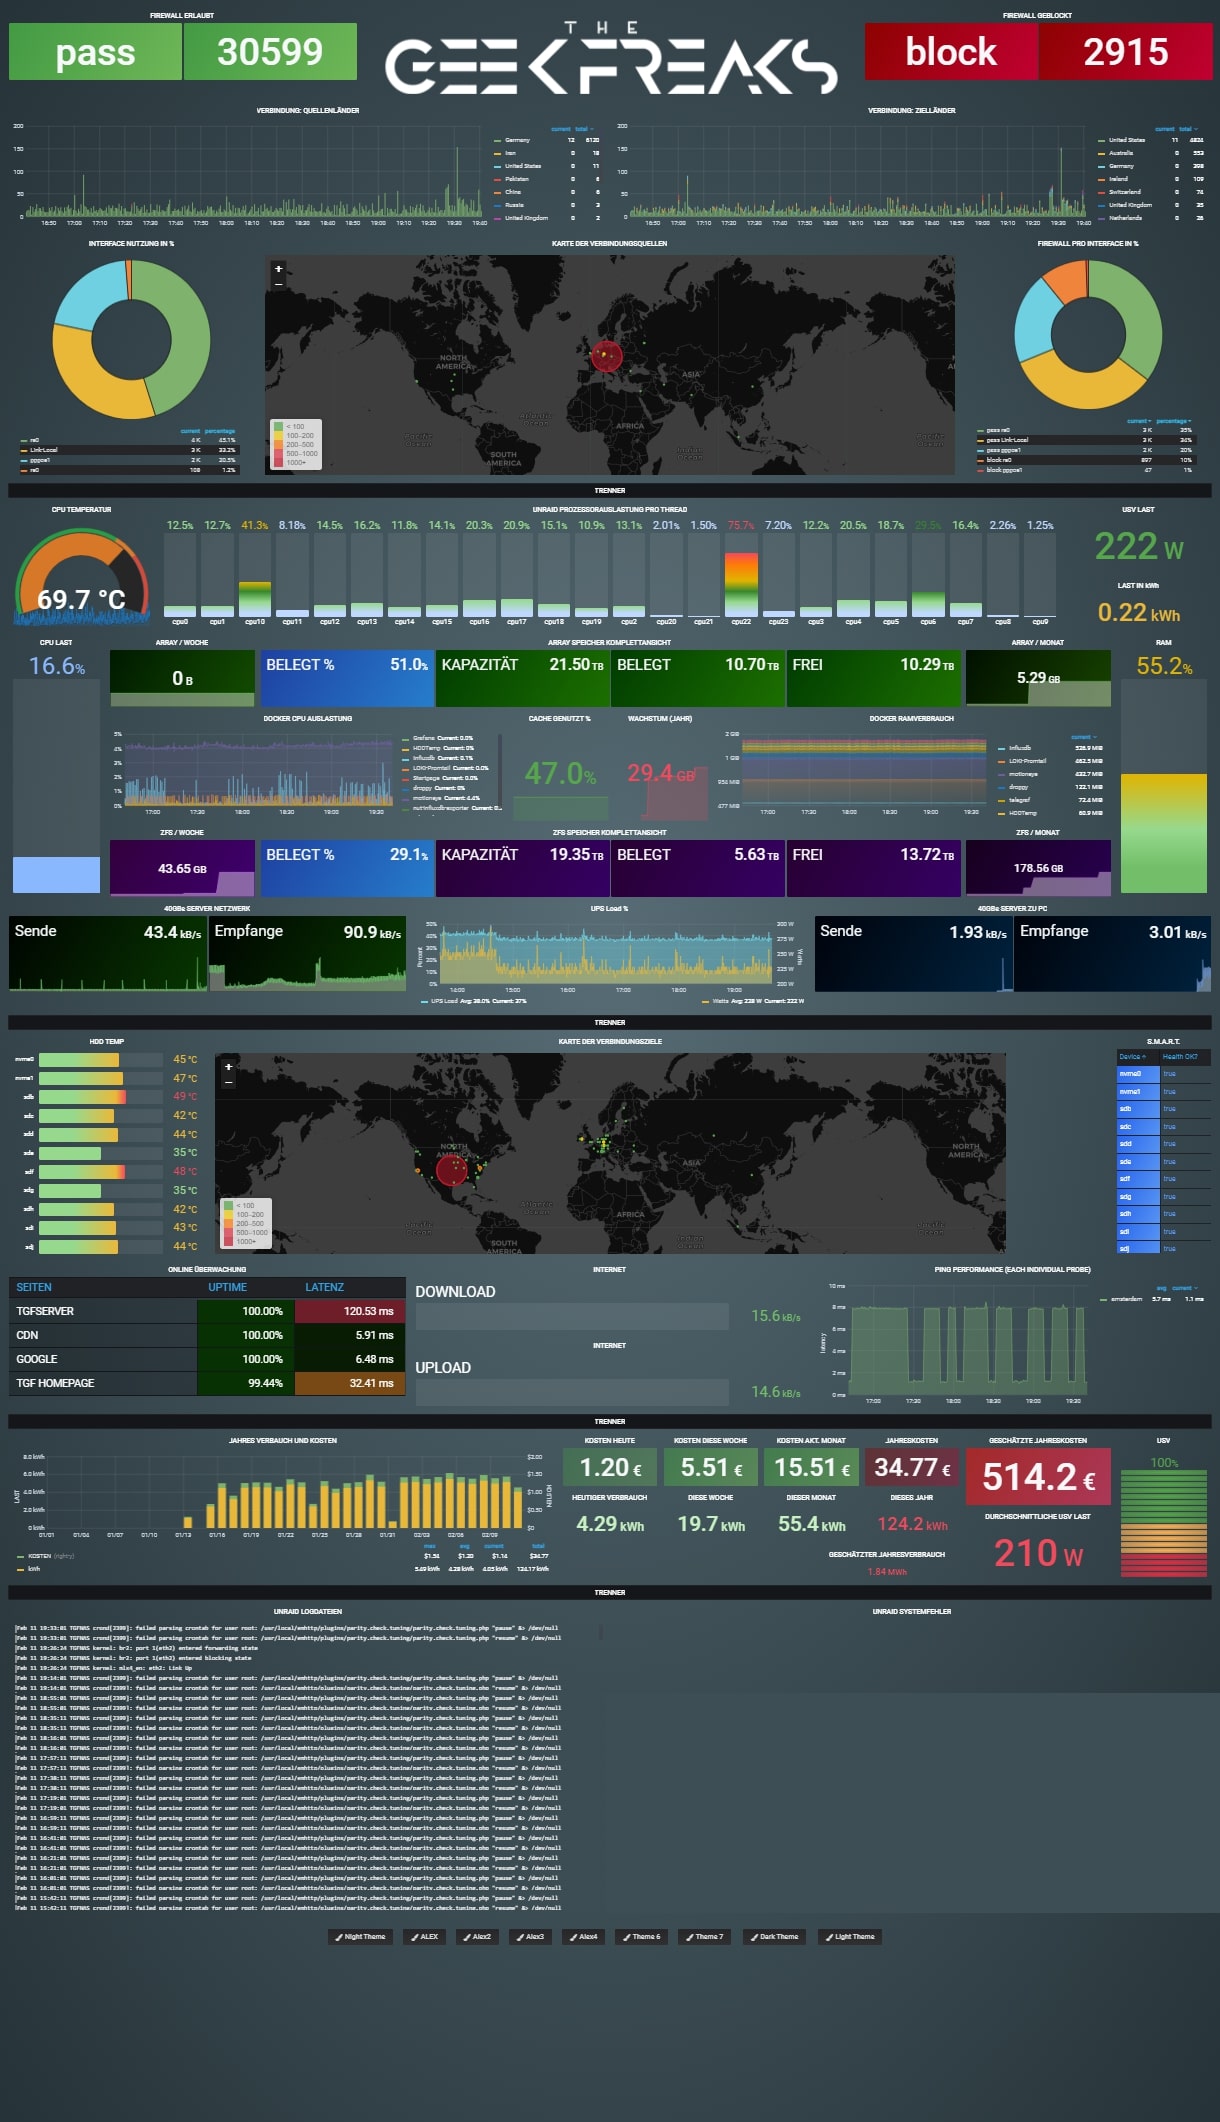Image resolution: width=1220 pixels, height=2122 pixels.
Task: Select the TGF HOMEPAGE row
Action: 207,1383
